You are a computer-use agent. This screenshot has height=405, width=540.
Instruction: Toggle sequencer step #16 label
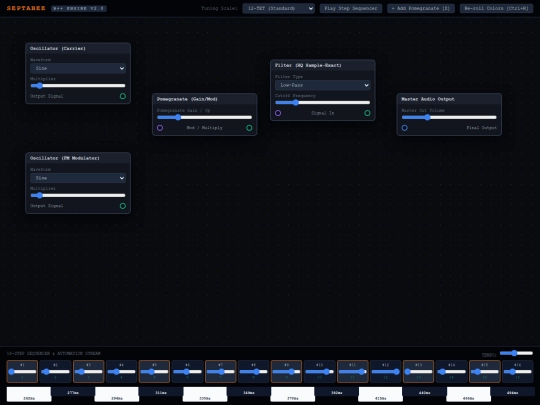[x=518, y=365]
